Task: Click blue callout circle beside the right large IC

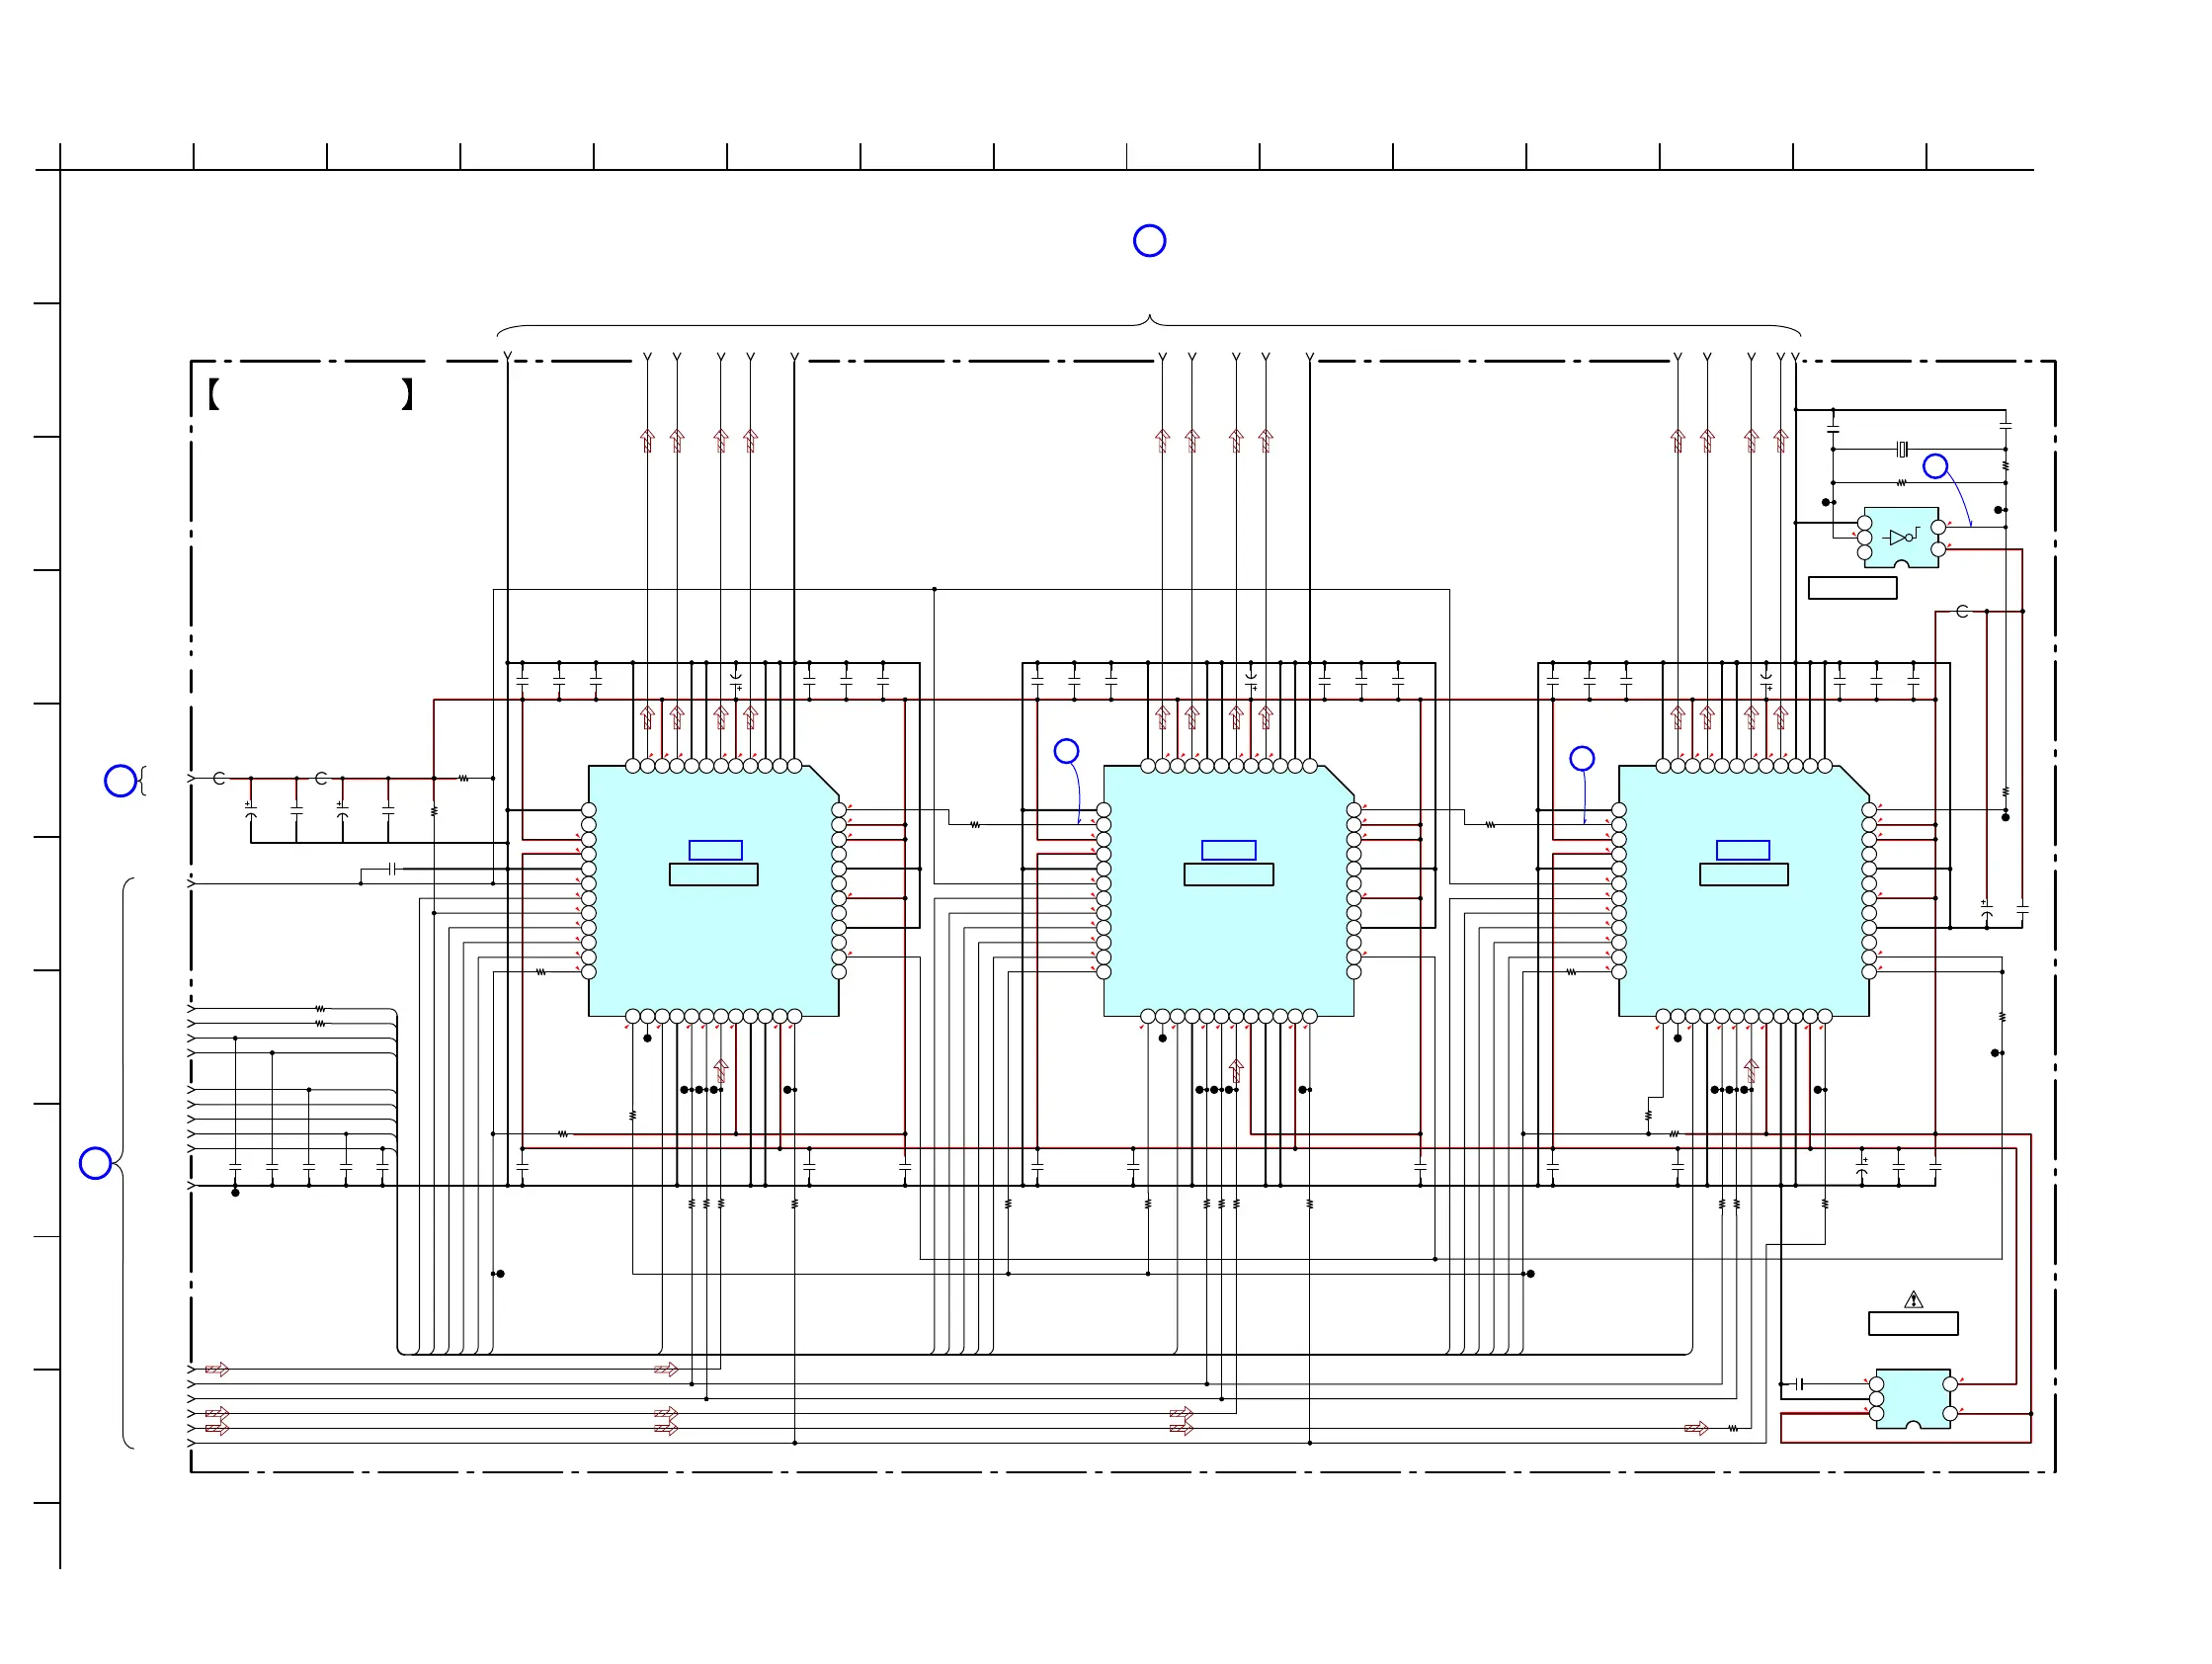Action: [1581, 758]
